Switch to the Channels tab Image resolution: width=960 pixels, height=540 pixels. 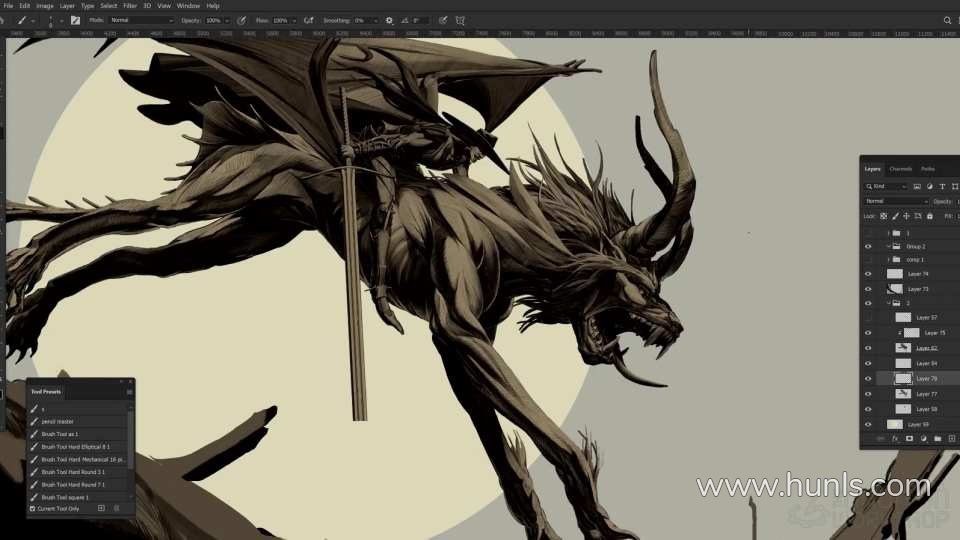coord(900,169)
